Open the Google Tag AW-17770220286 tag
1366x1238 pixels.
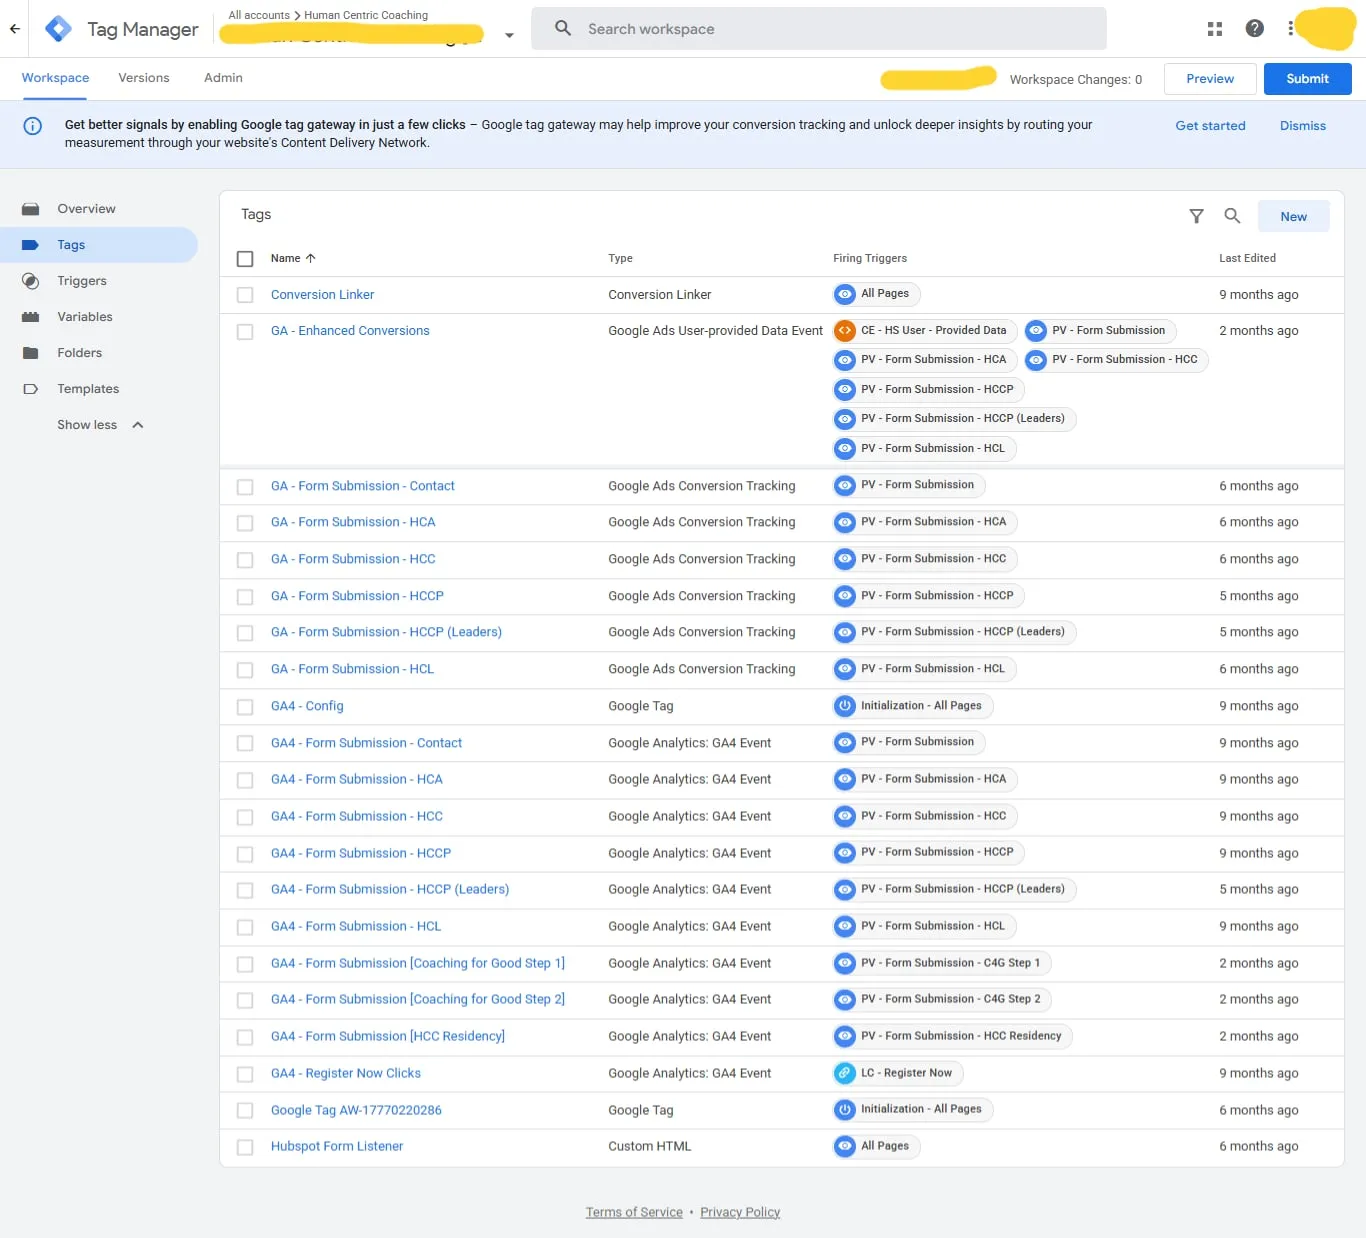pos(356,1110)
